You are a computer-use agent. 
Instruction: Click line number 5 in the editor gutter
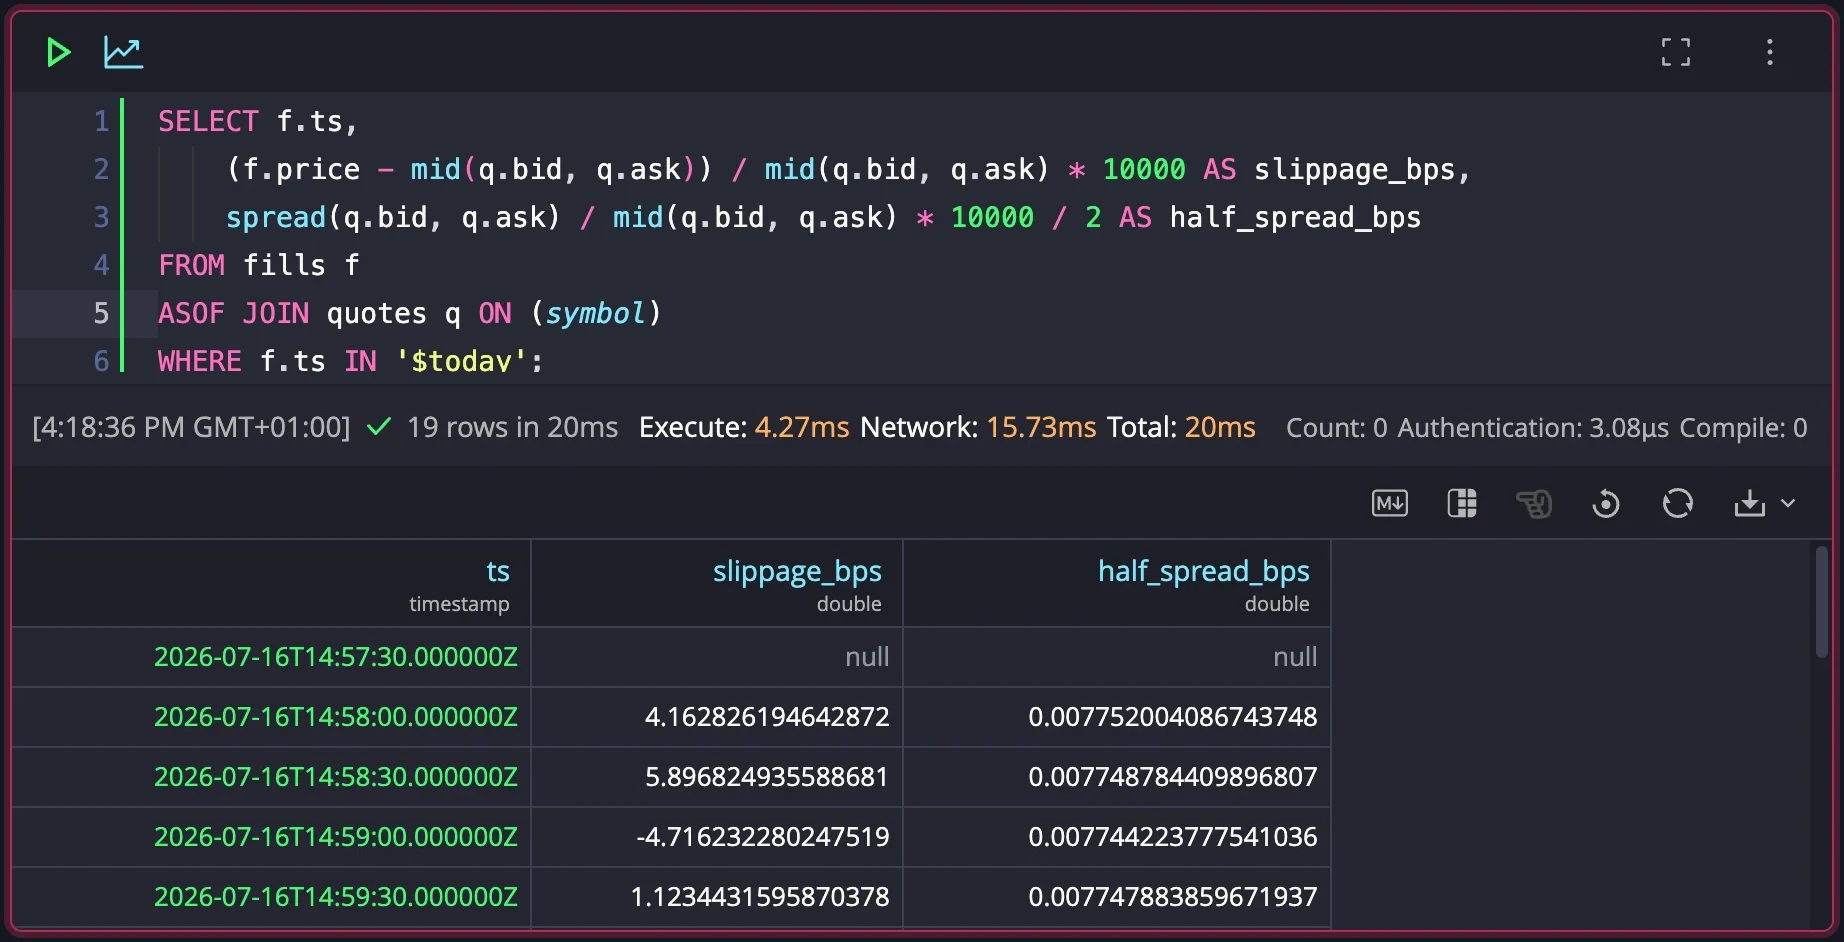pos(101,313)
